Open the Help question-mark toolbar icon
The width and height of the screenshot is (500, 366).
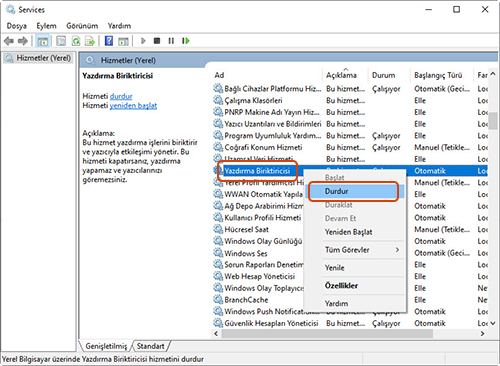click(x=109, y=41)
